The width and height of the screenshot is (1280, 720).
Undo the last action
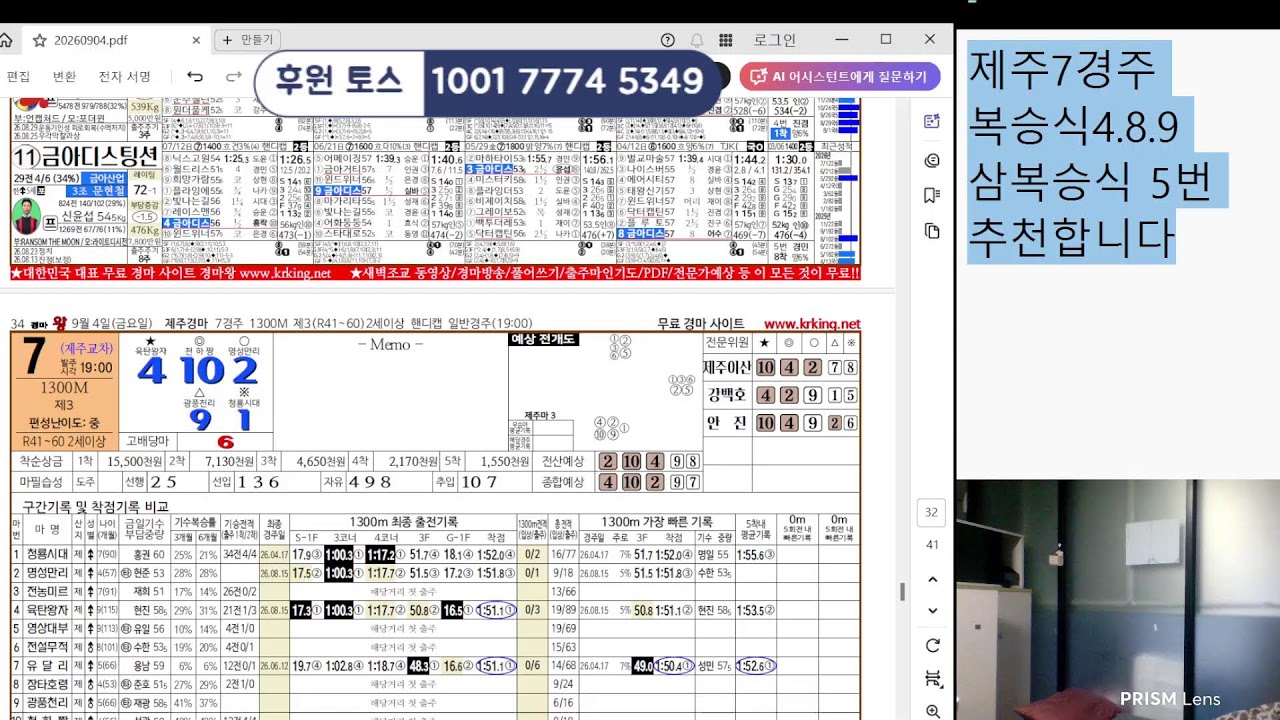(195, 77)
